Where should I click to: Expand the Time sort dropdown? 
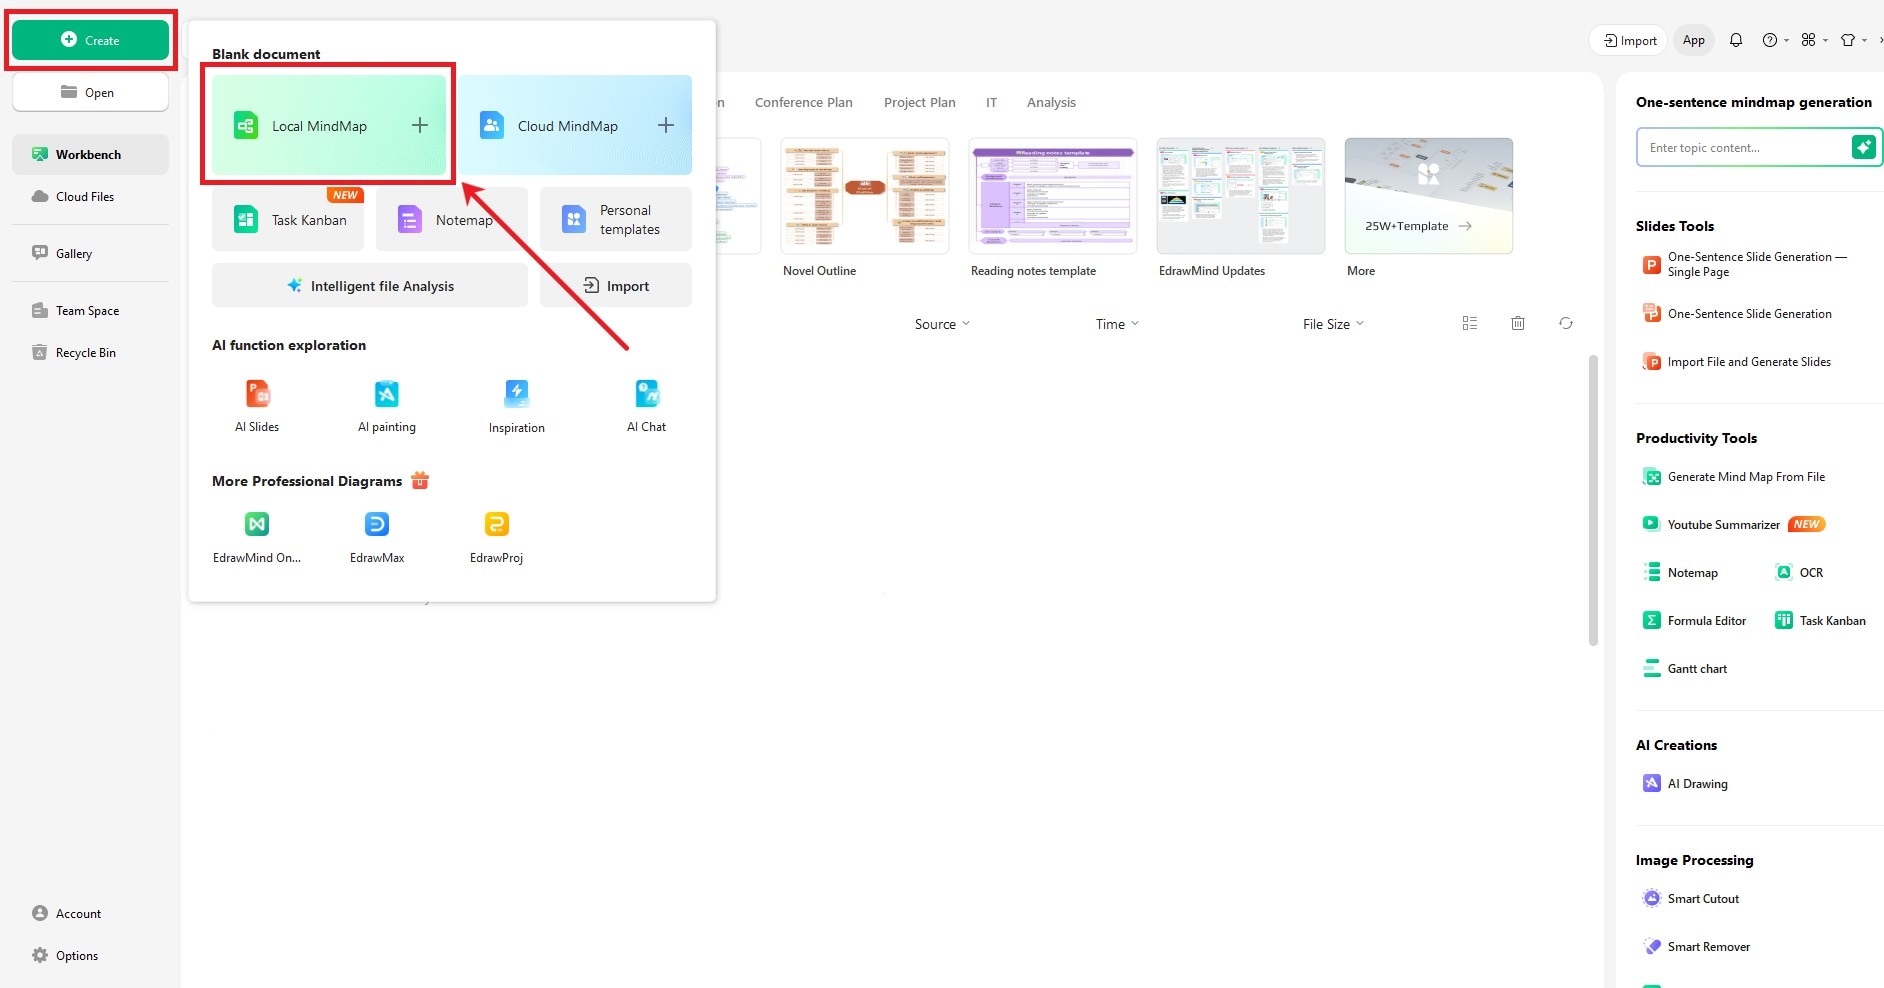(1117, 324)
